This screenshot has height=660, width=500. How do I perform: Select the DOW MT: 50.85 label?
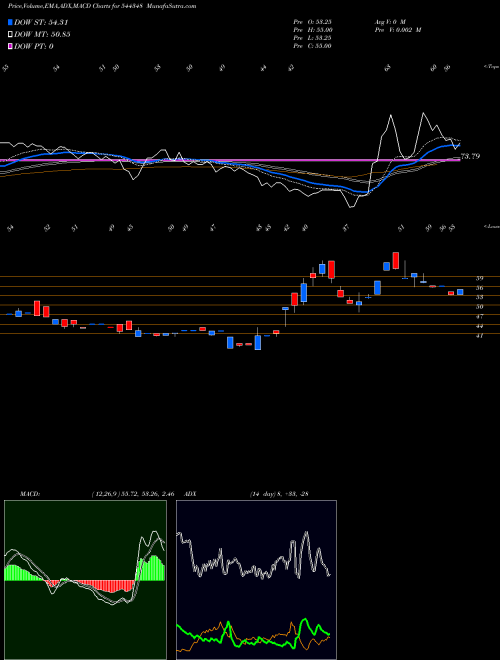[x=42, y=35]
